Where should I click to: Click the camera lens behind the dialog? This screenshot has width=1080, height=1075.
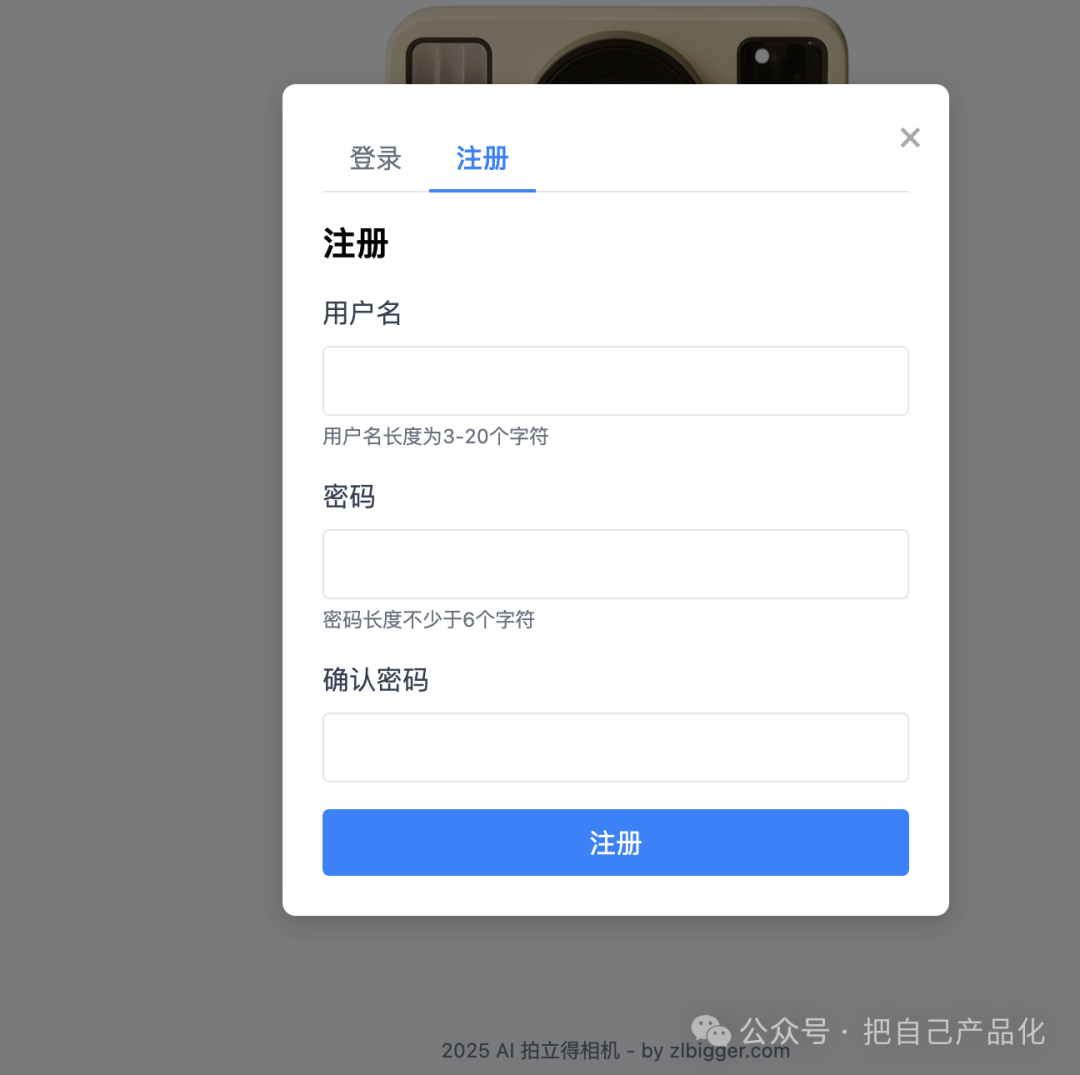click(618, 61)
